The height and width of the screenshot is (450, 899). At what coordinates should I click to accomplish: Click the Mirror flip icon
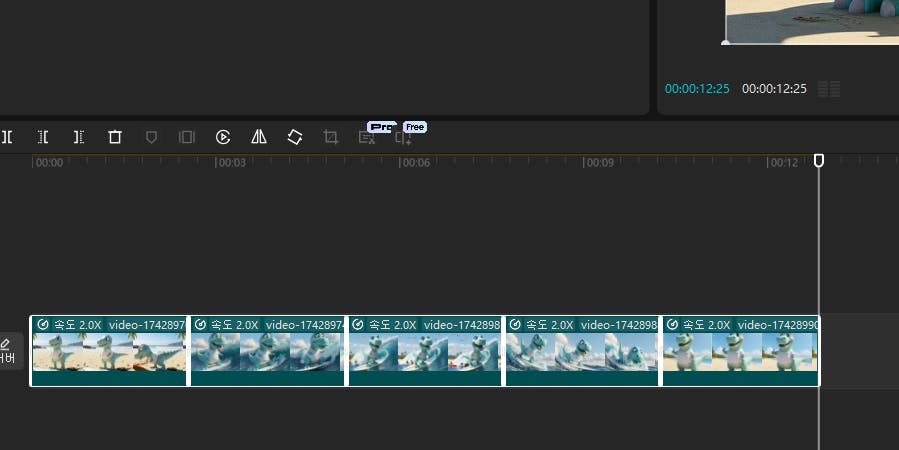(x=259, y=136)
